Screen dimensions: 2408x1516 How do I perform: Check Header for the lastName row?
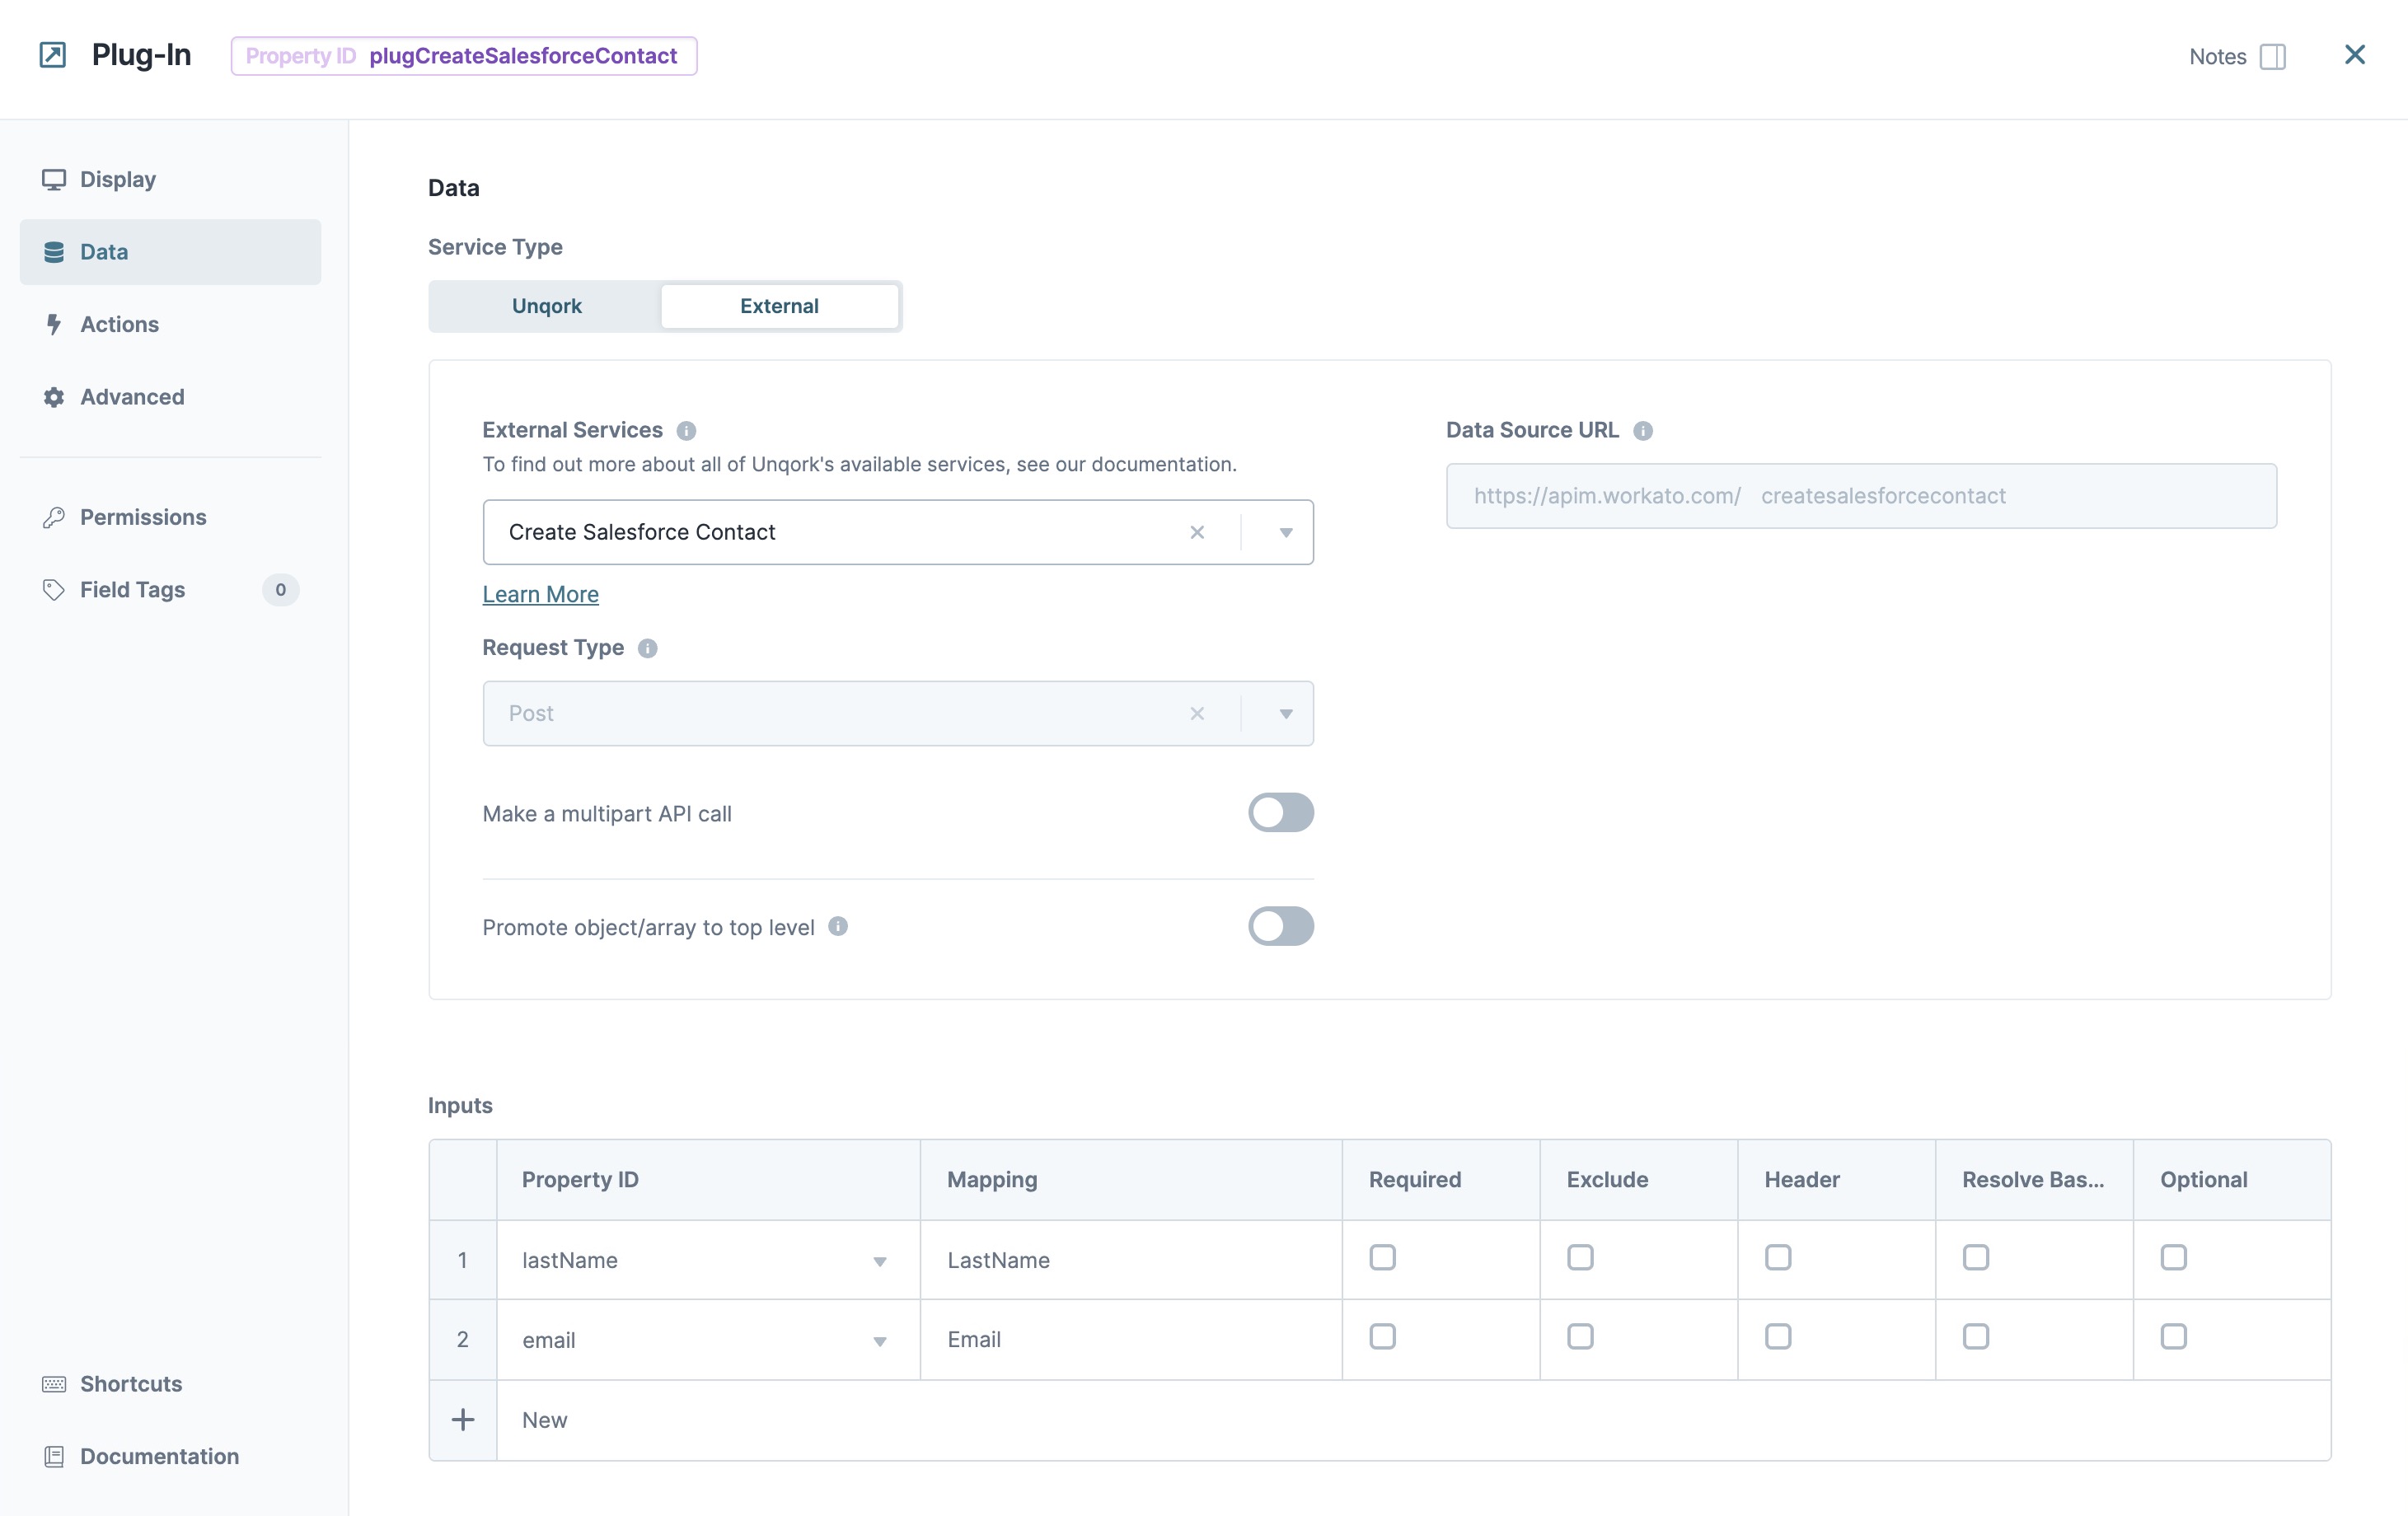1778,1257
